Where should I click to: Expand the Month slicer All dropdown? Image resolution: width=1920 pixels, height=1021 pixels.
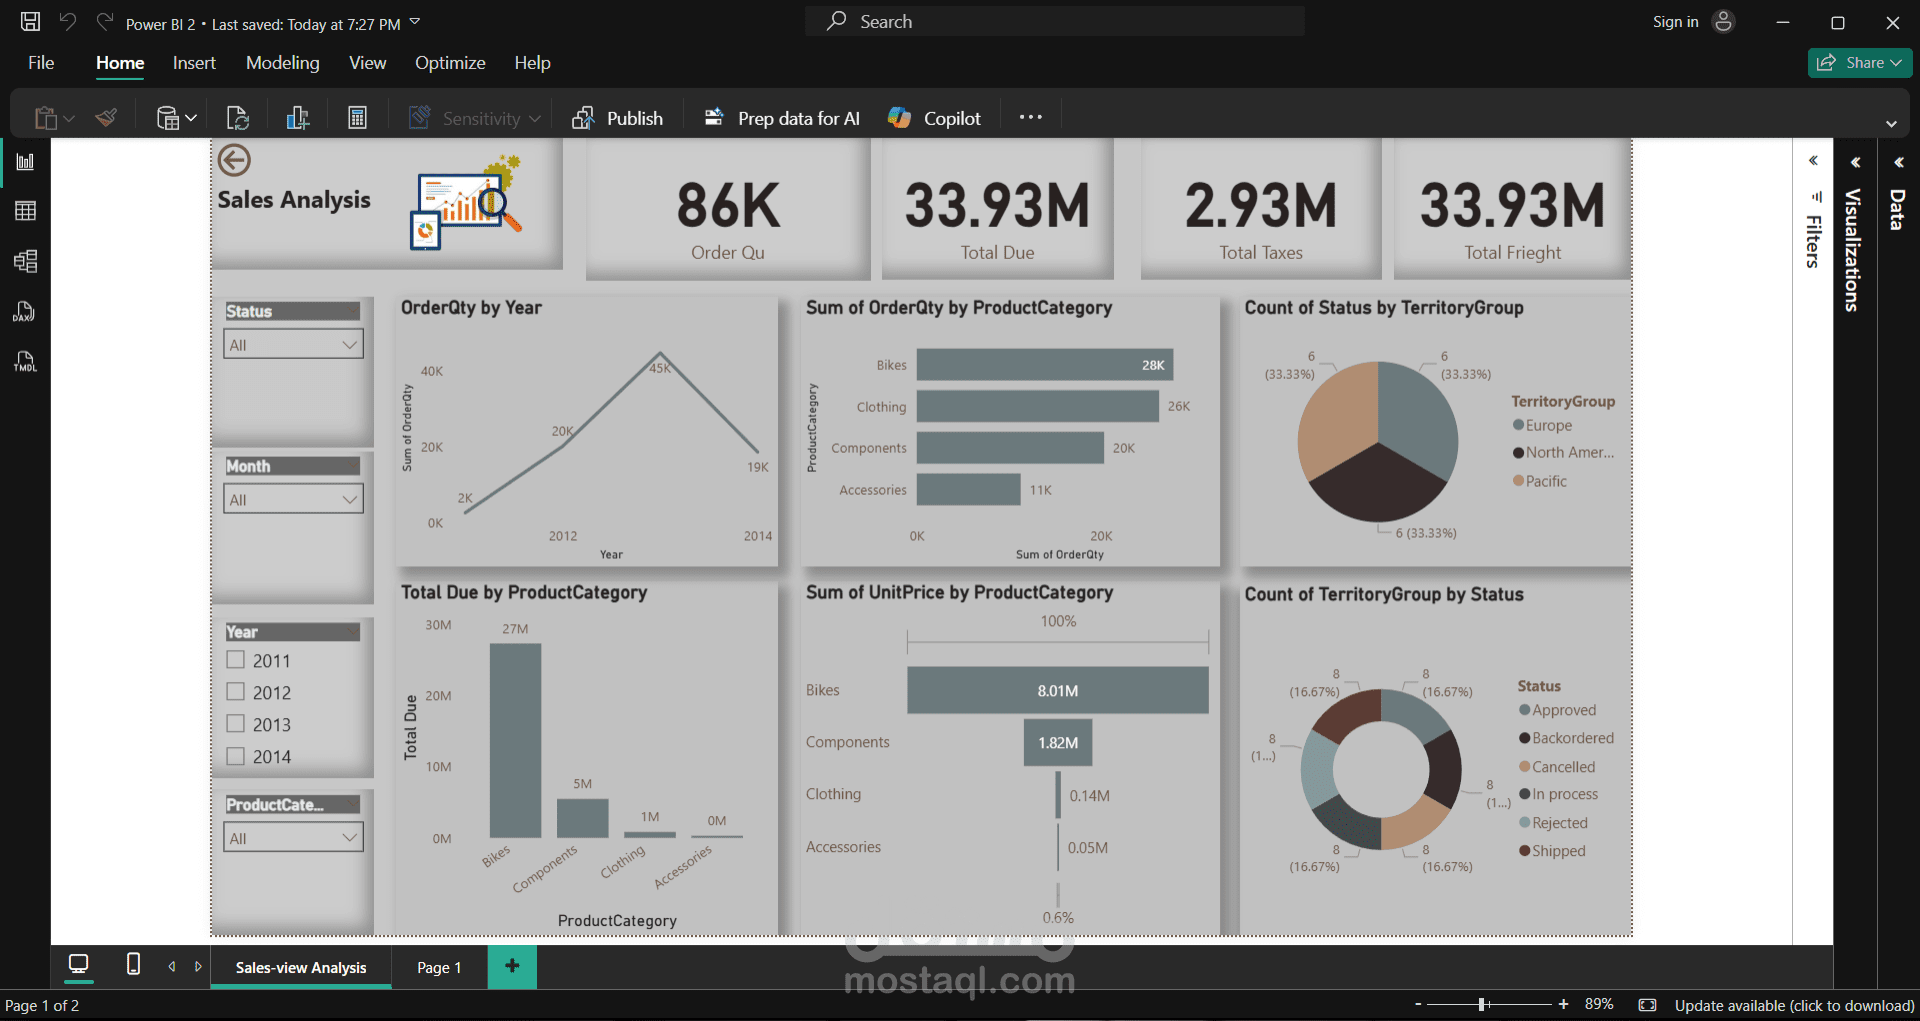pyautogui.click(x=349, y=499)
